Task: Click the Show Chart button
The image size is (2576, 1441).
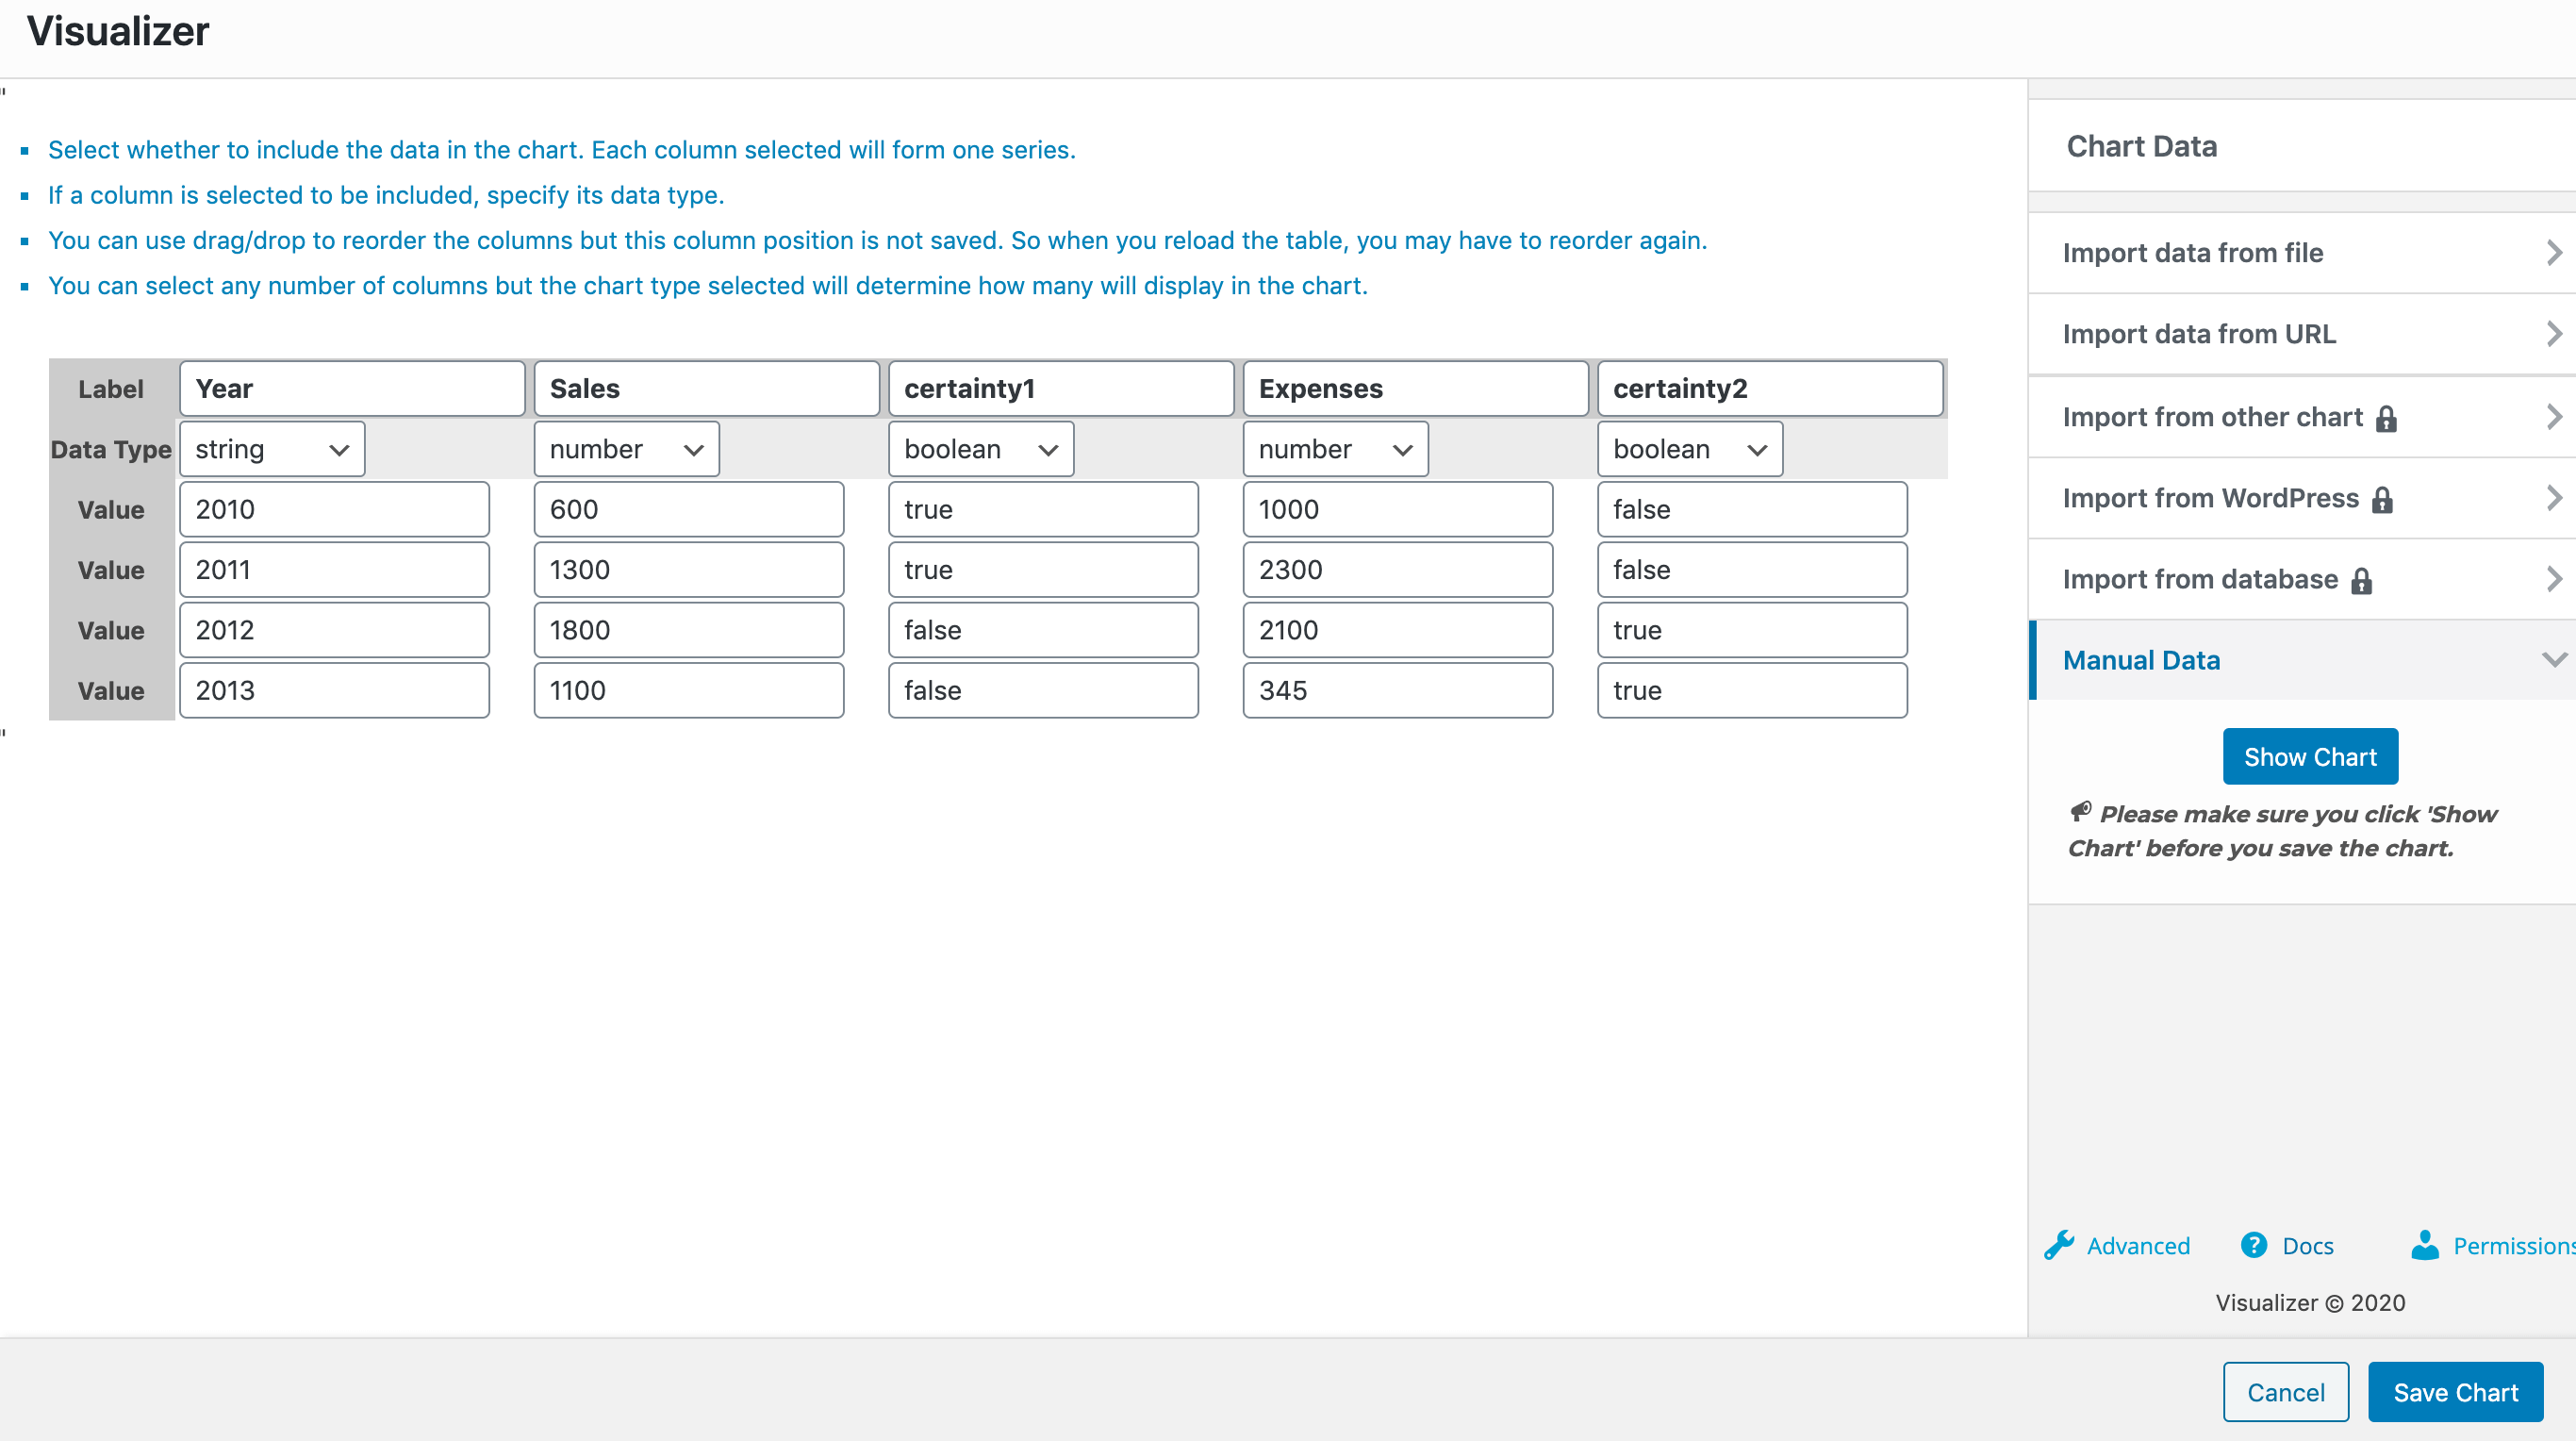Action: [x=2309, y=757]
